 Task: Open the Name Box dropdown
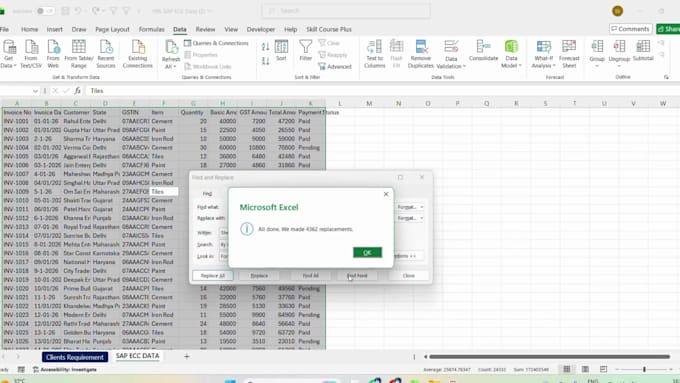click(35, 91)
